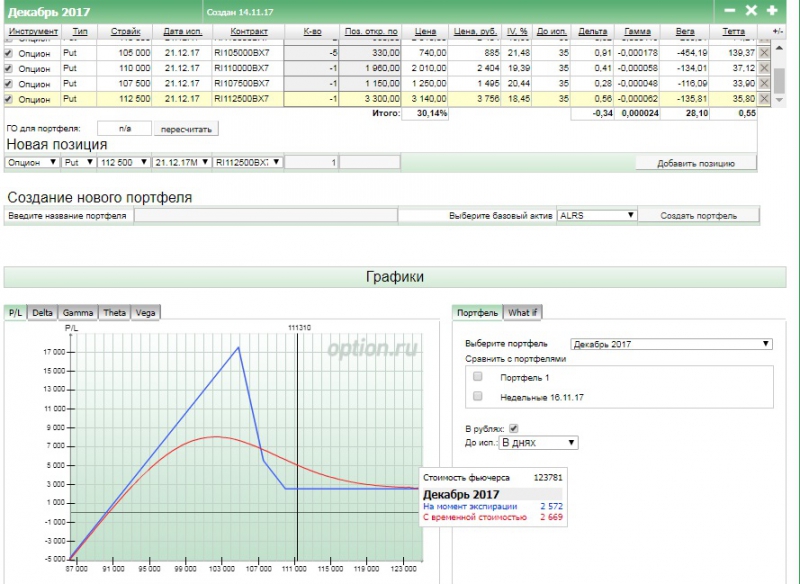Switch to the Gamma chart tab

[78, 313]
